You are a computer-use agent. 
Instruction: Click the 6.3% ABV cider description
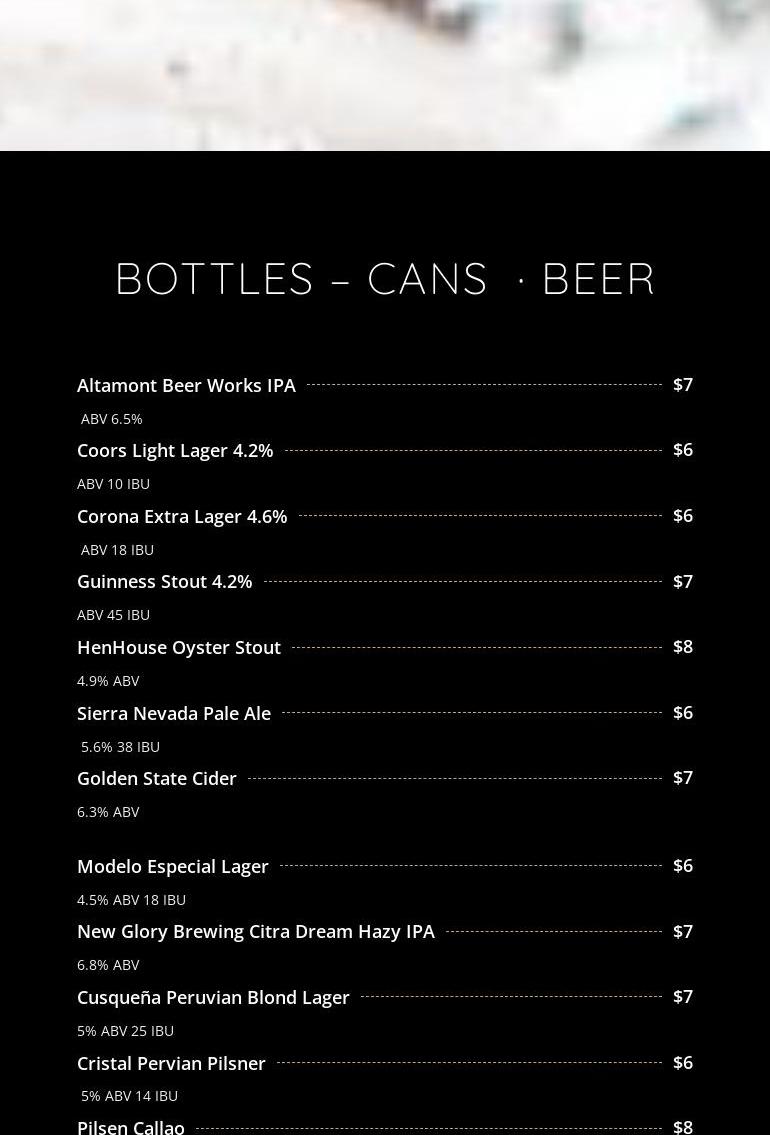click(108, 812)
